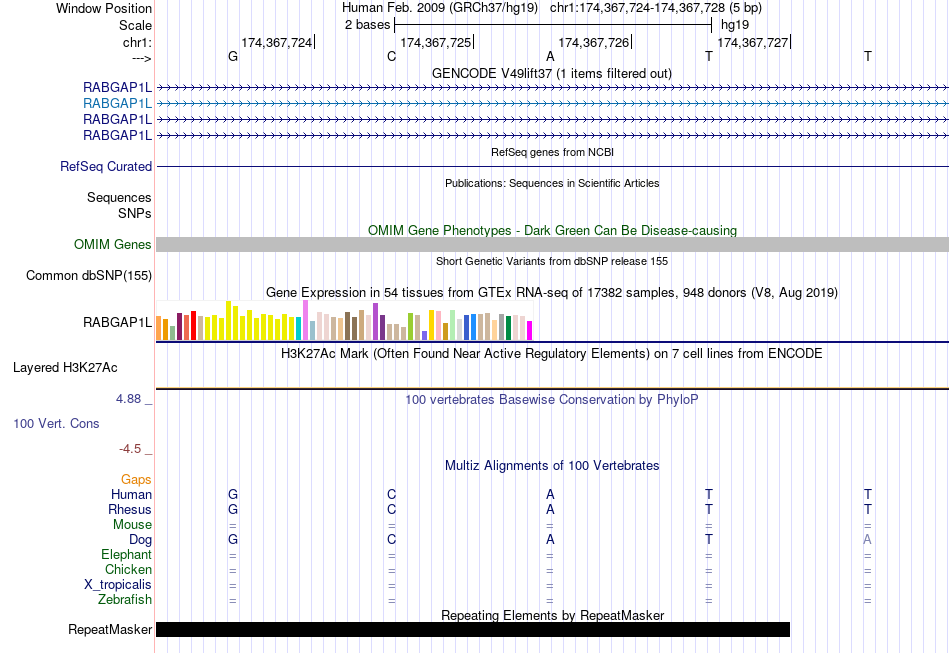Click the pale mismatched A in Dog row

868,539
